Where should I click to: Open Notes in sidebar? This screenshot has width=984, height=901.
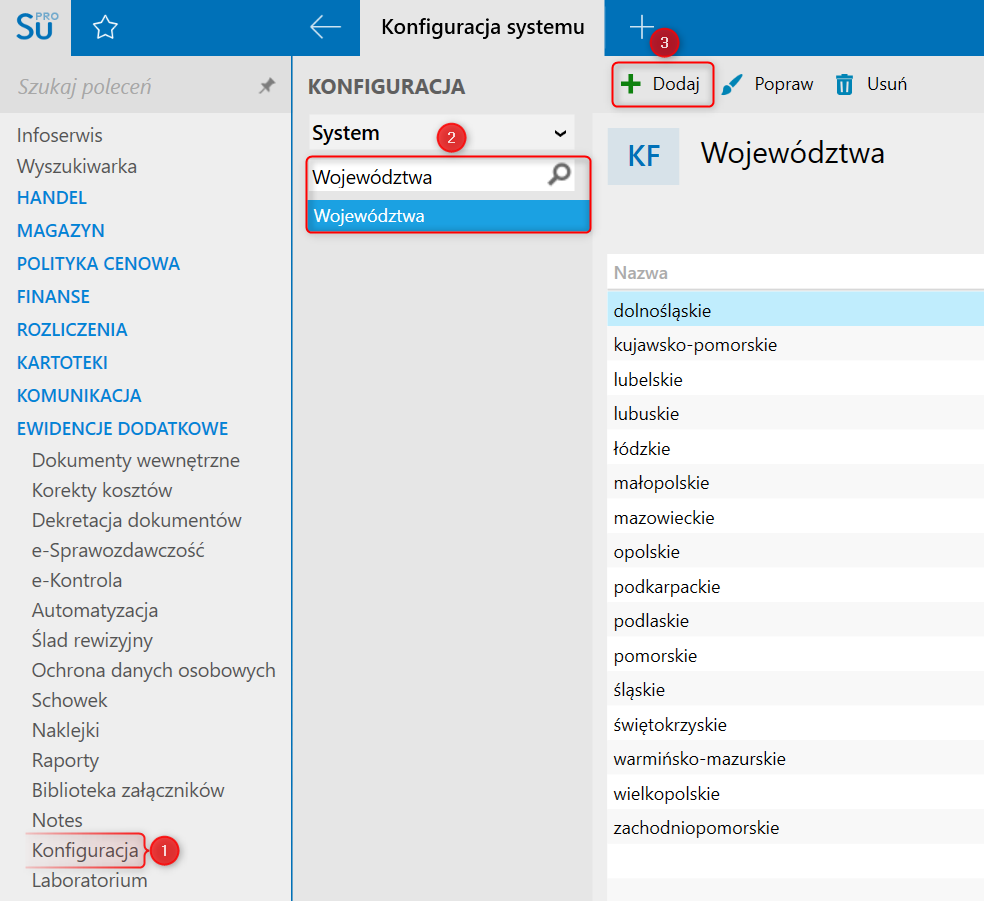(x=57, y=820)
